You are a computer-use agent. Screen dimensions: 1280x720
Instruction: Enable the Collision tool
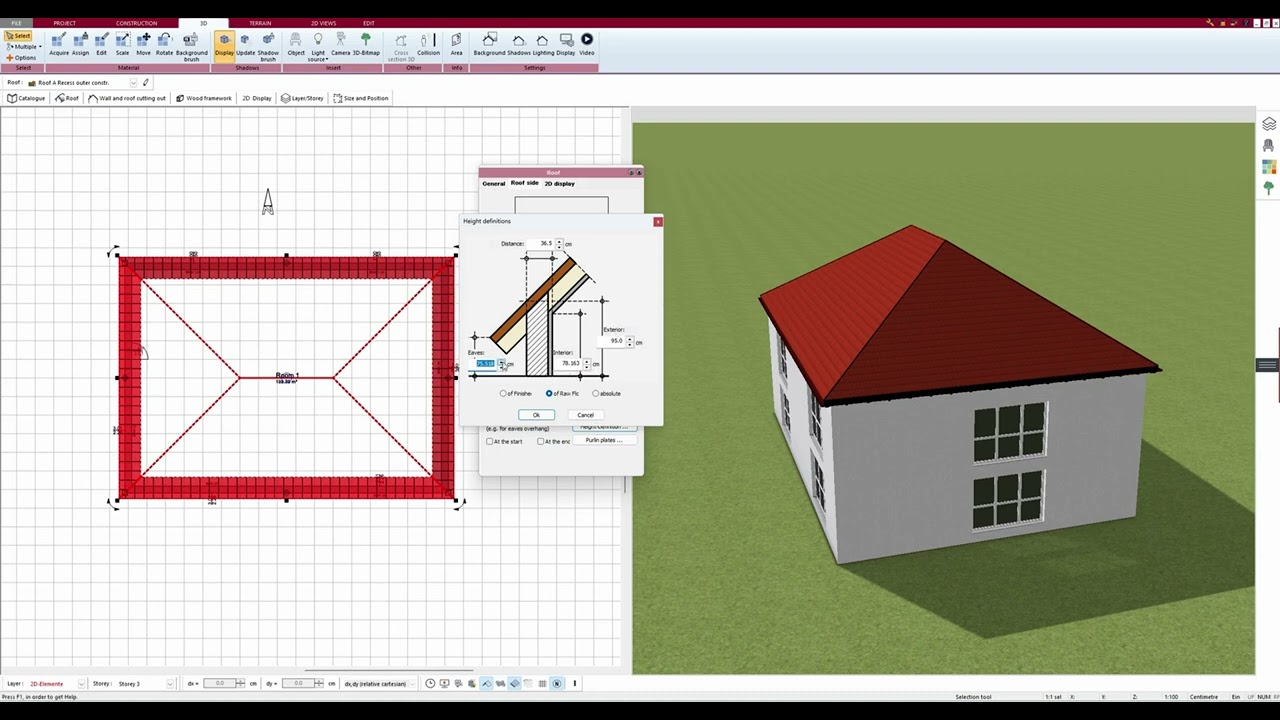point(428,43)
